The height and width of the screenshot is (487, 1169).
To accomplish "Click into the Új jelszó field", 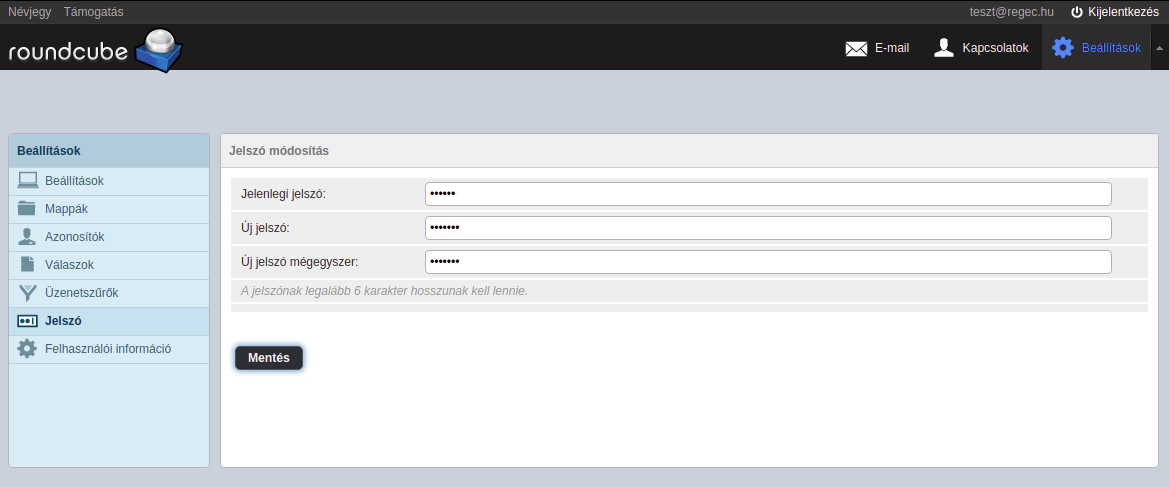I will [x=767, y=228].
